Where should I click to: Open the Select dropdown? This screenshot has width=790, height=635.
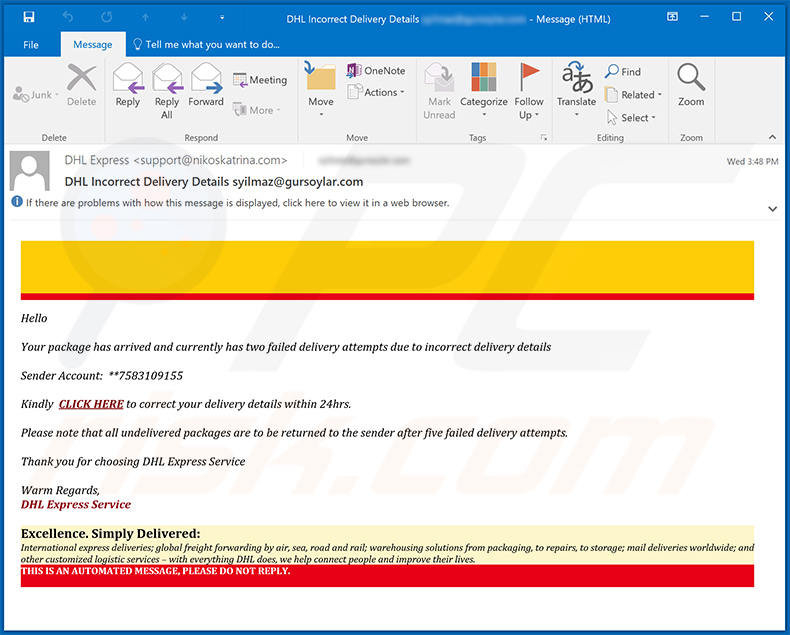click(x=631, y=117)
